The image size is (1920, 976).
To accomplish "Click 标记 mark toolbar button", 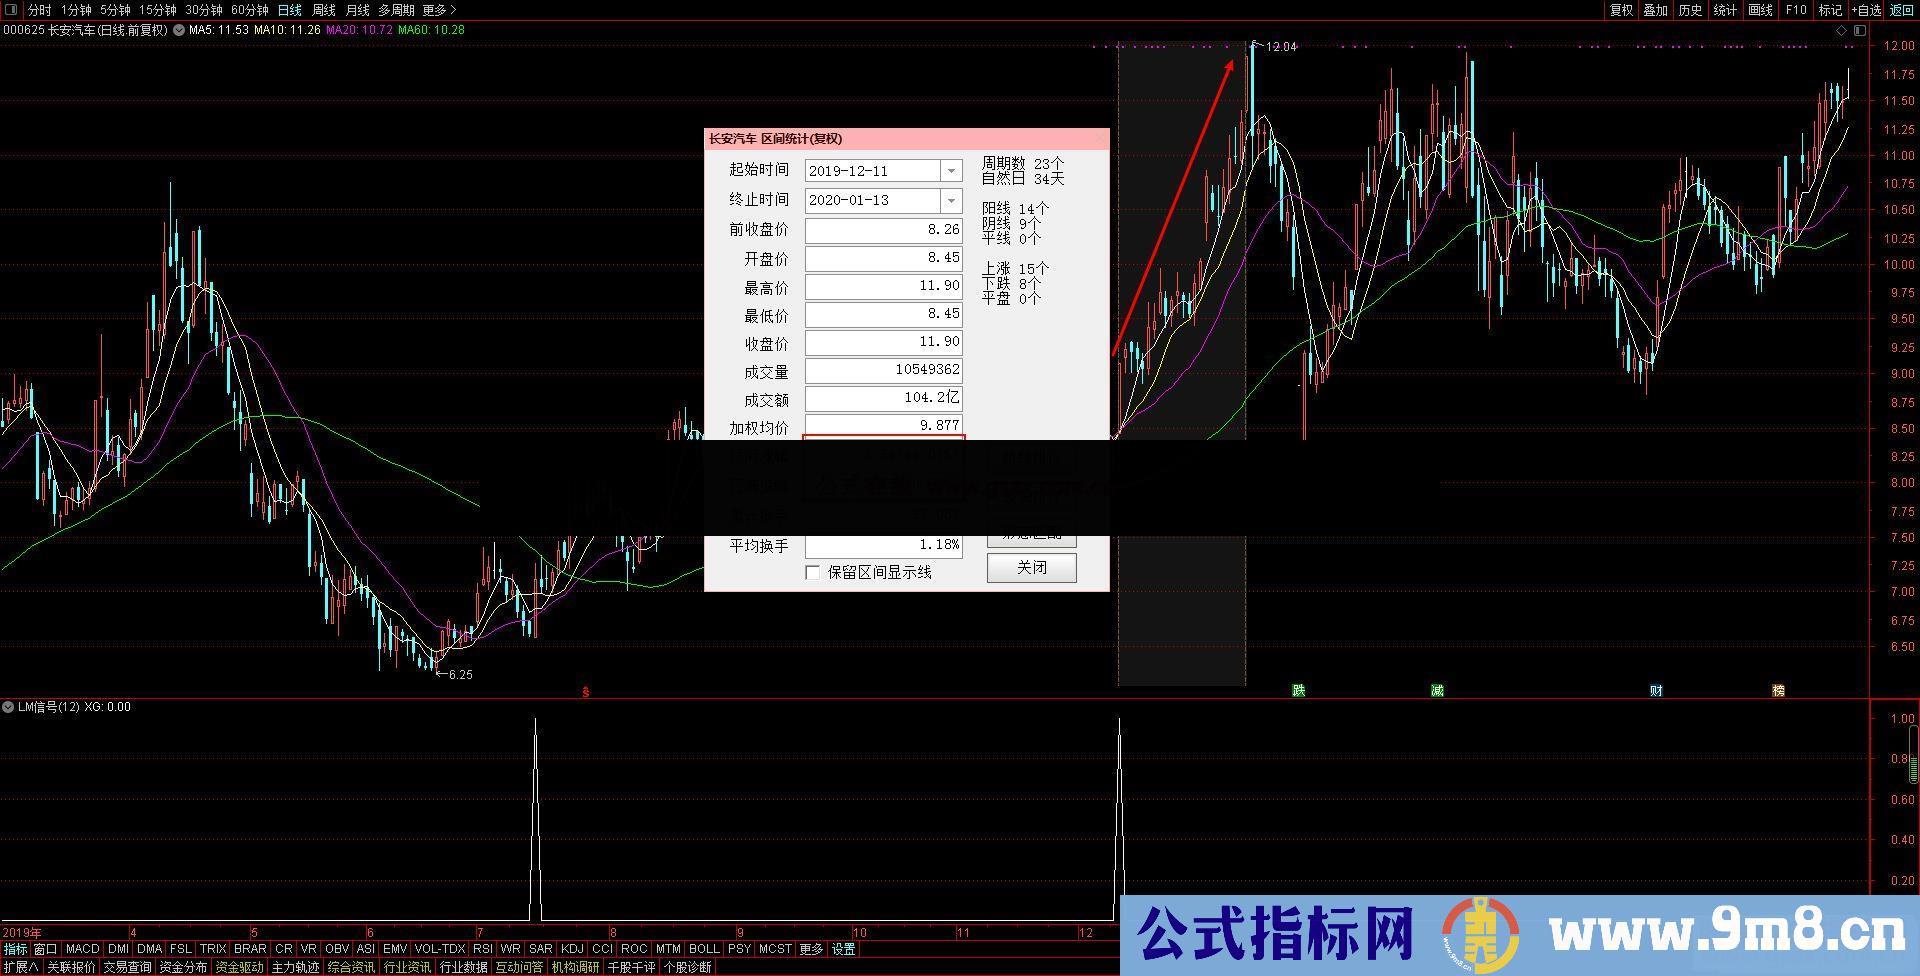I will [1830, 10].
